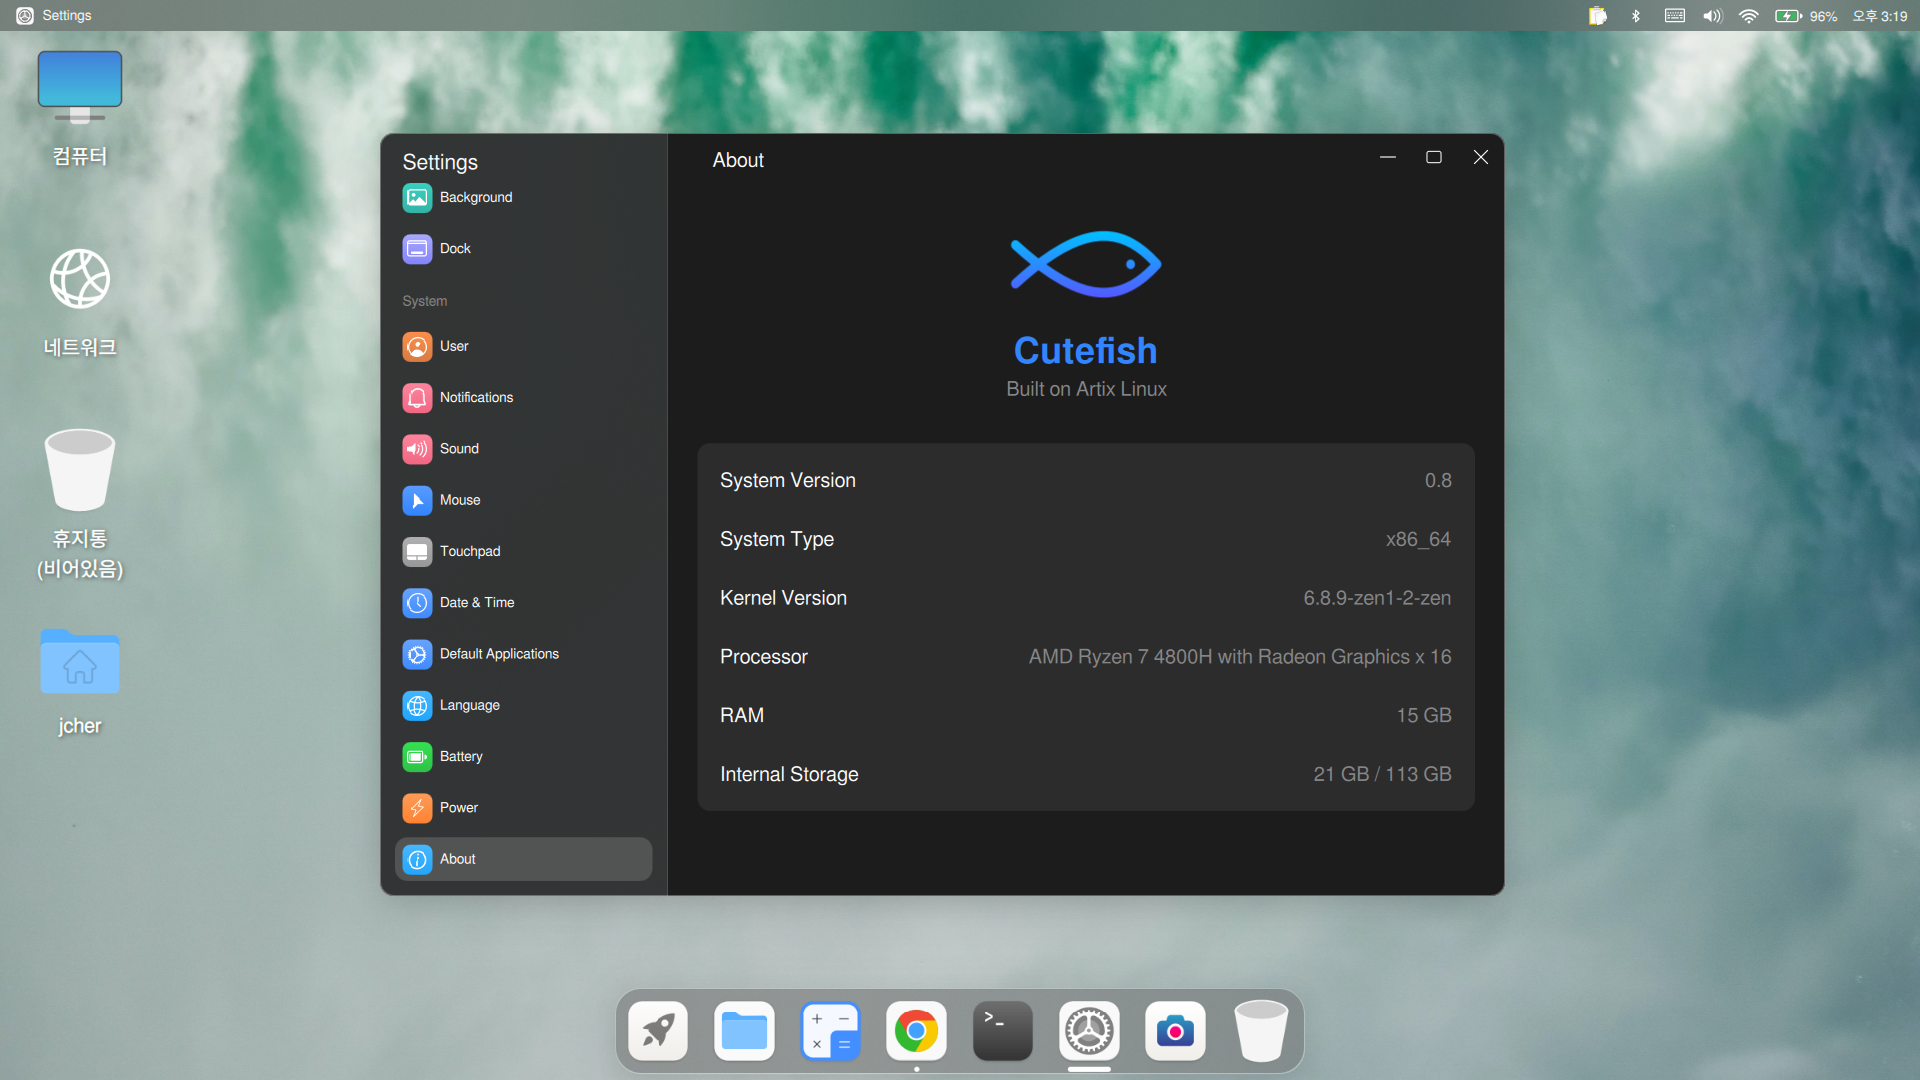The width and height of the screenshot is (1920, 1080).
Task: Open Background settings in sidebar
Action: click(x=523, y=197)
